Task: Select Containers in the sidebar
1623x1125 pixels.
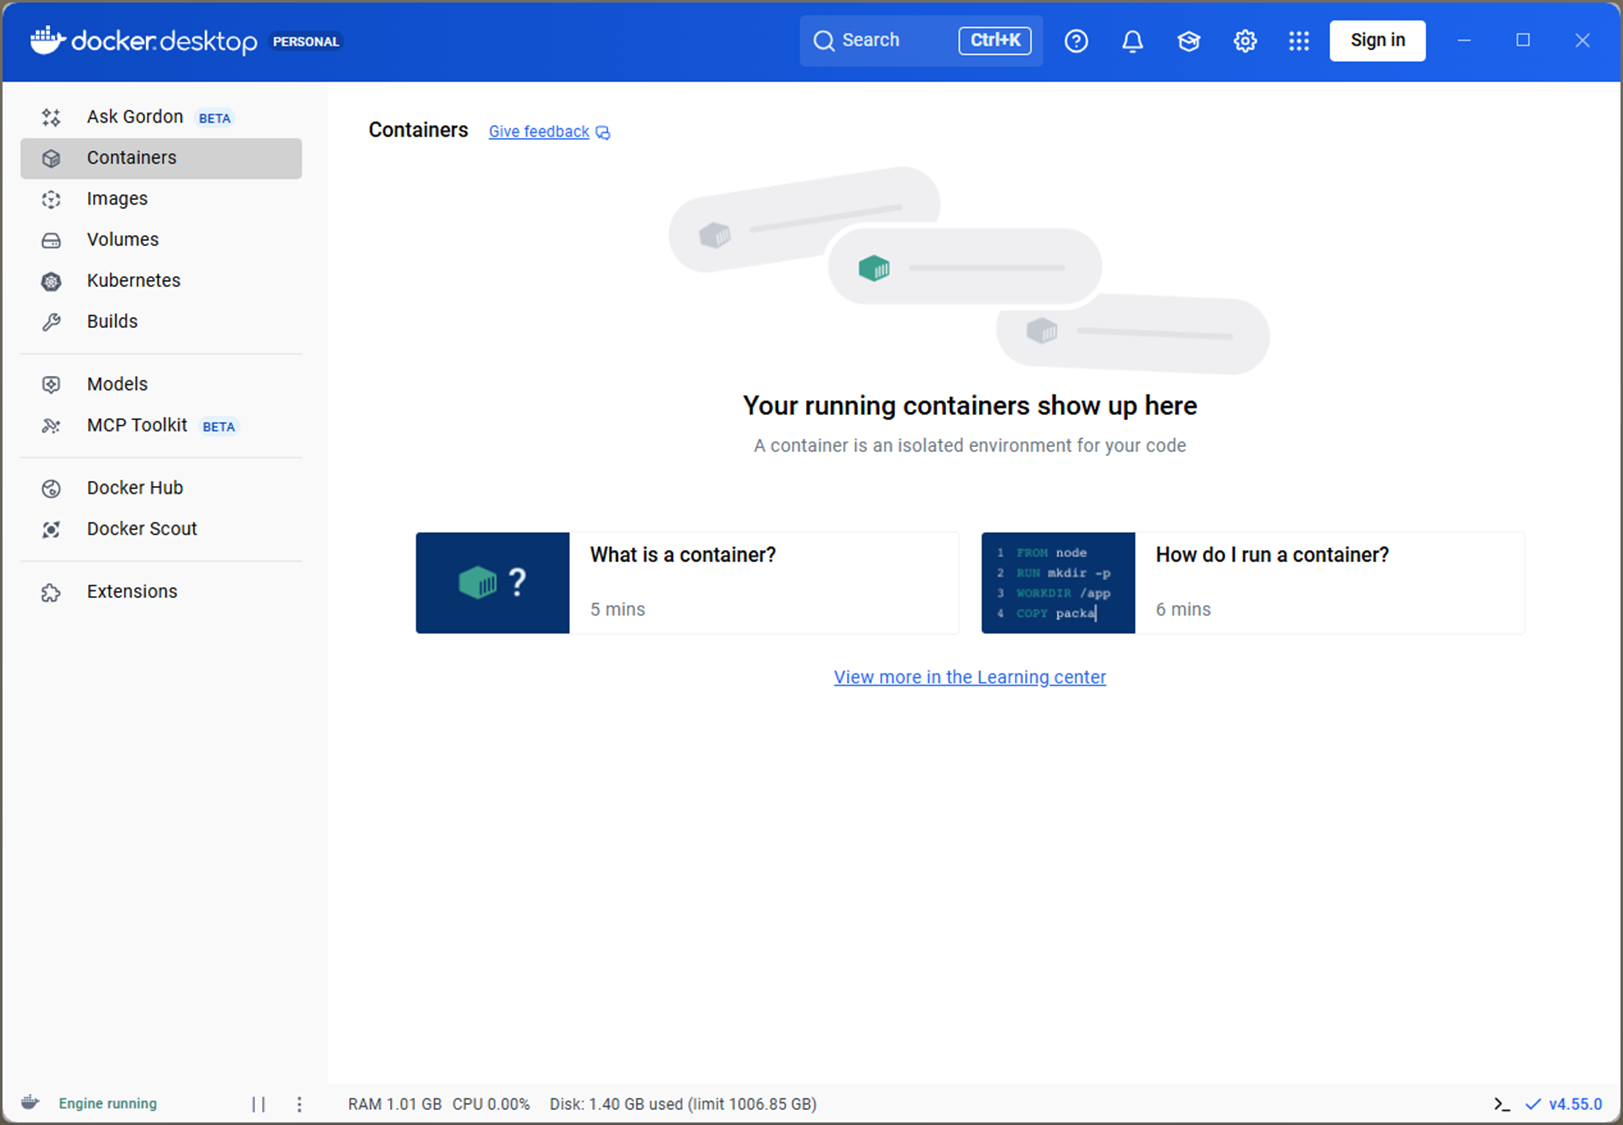Action: pos(161,158)
